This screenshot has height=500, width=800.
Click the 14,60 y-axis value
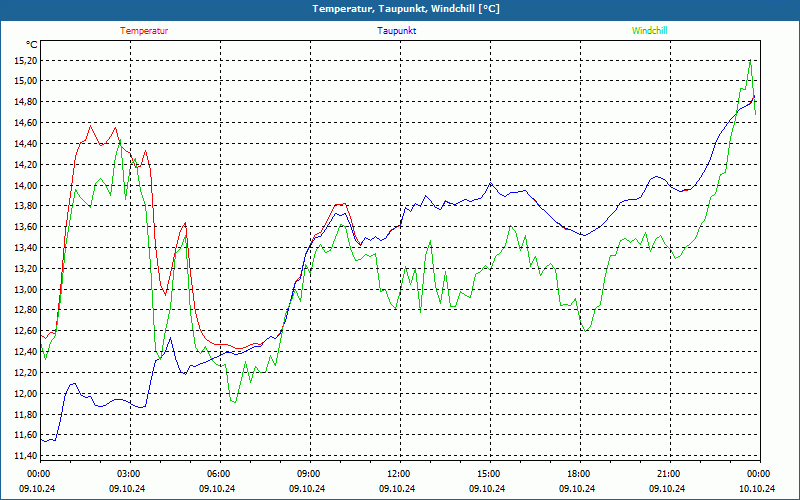pos(27,122)
